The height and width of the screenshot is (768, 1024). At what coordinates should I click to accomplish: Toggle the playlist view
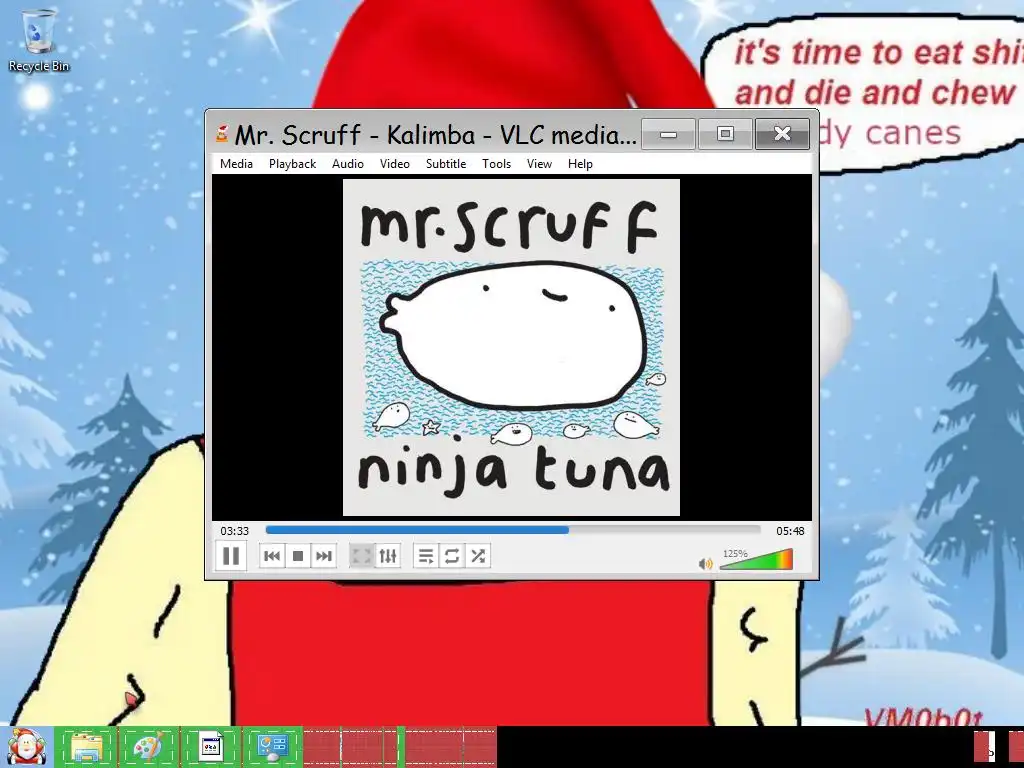click(x=426, y=556)
